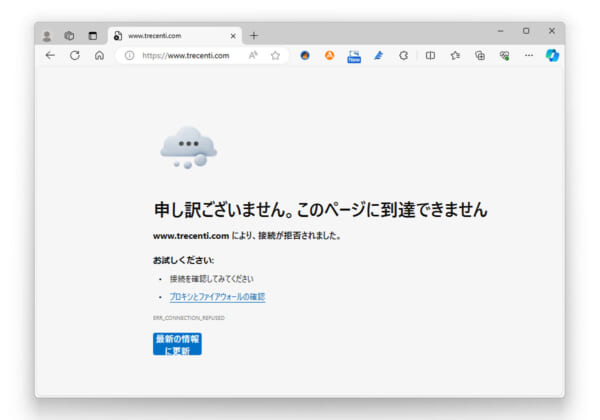Open the Copilot sidebar icon

point(552,56)
